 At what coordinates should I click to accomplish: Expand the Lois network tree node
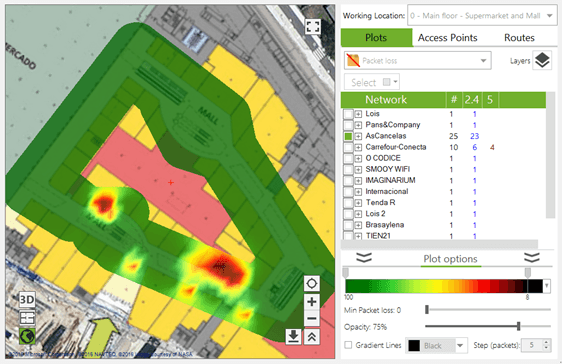(x=358, y=114)
